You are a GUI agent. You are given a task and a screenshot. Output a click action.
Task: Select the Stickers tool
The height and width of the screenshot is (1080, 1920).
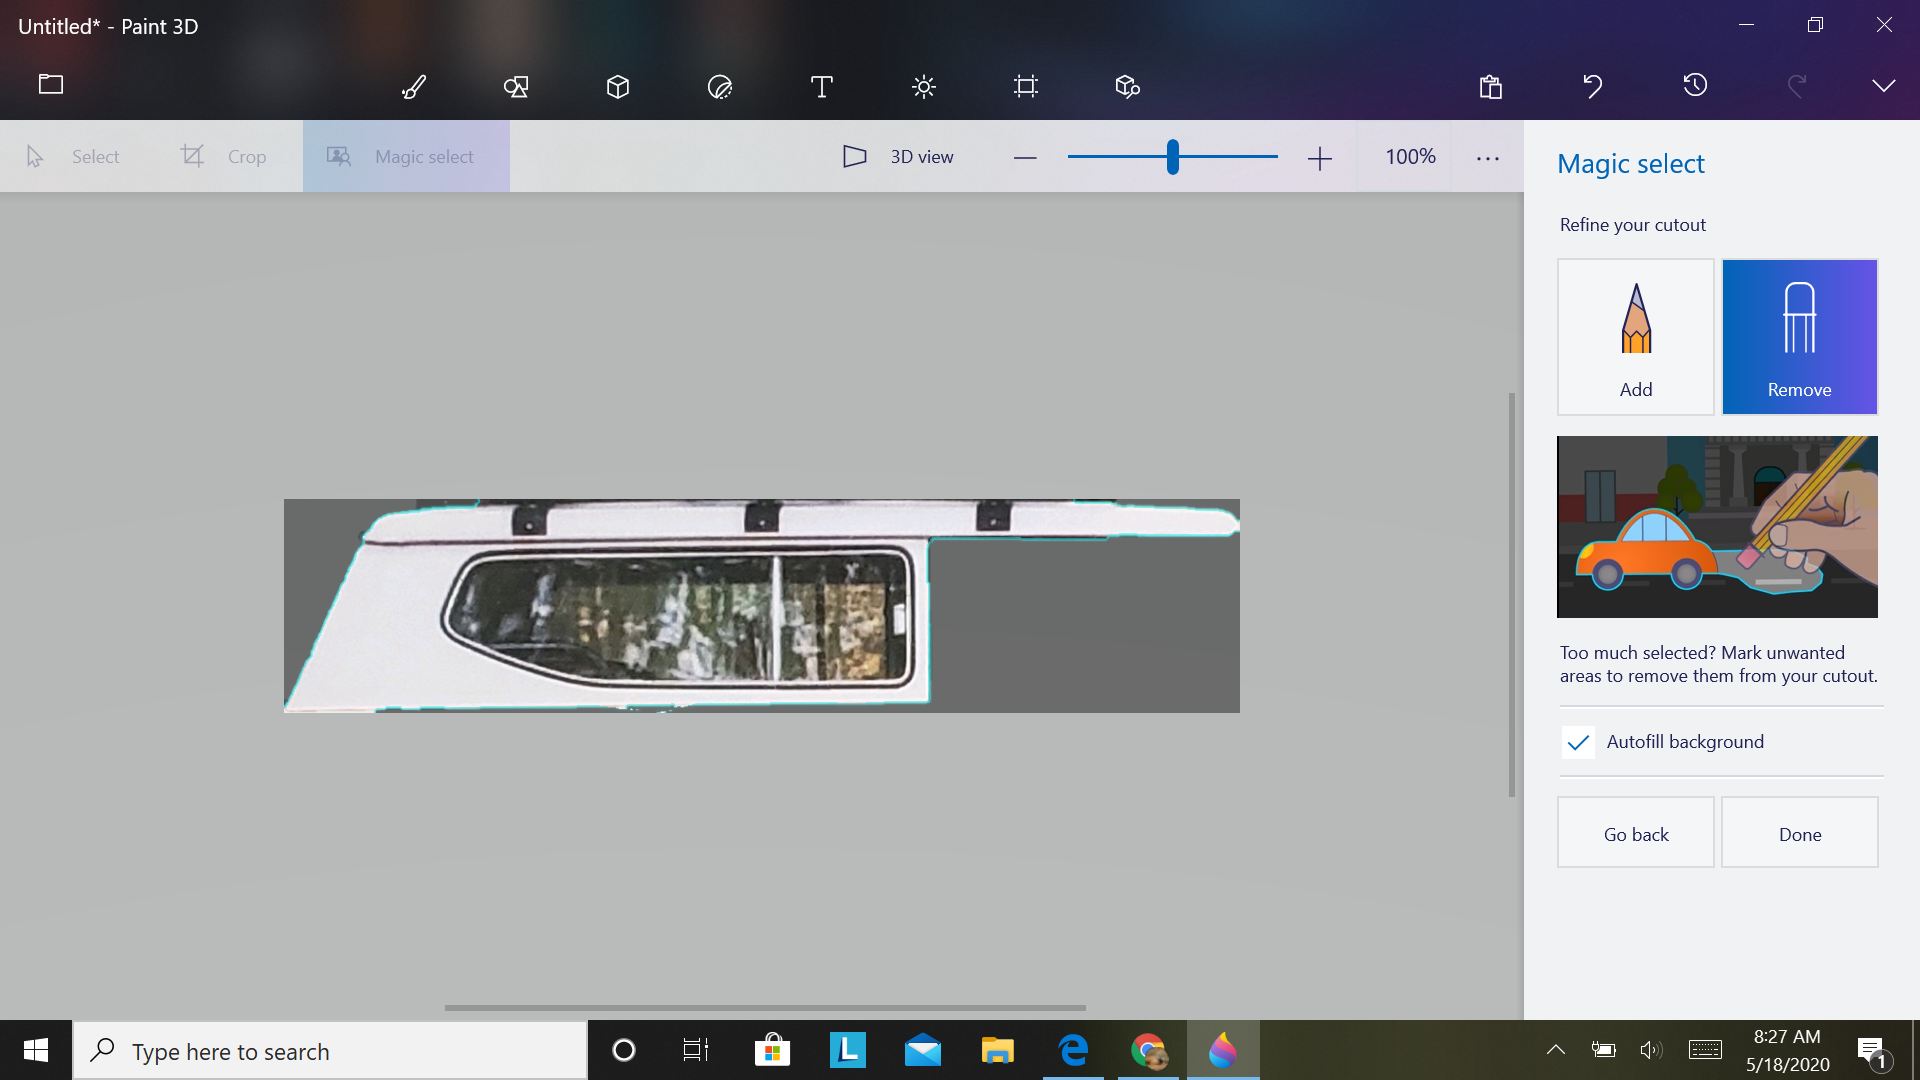719,87
